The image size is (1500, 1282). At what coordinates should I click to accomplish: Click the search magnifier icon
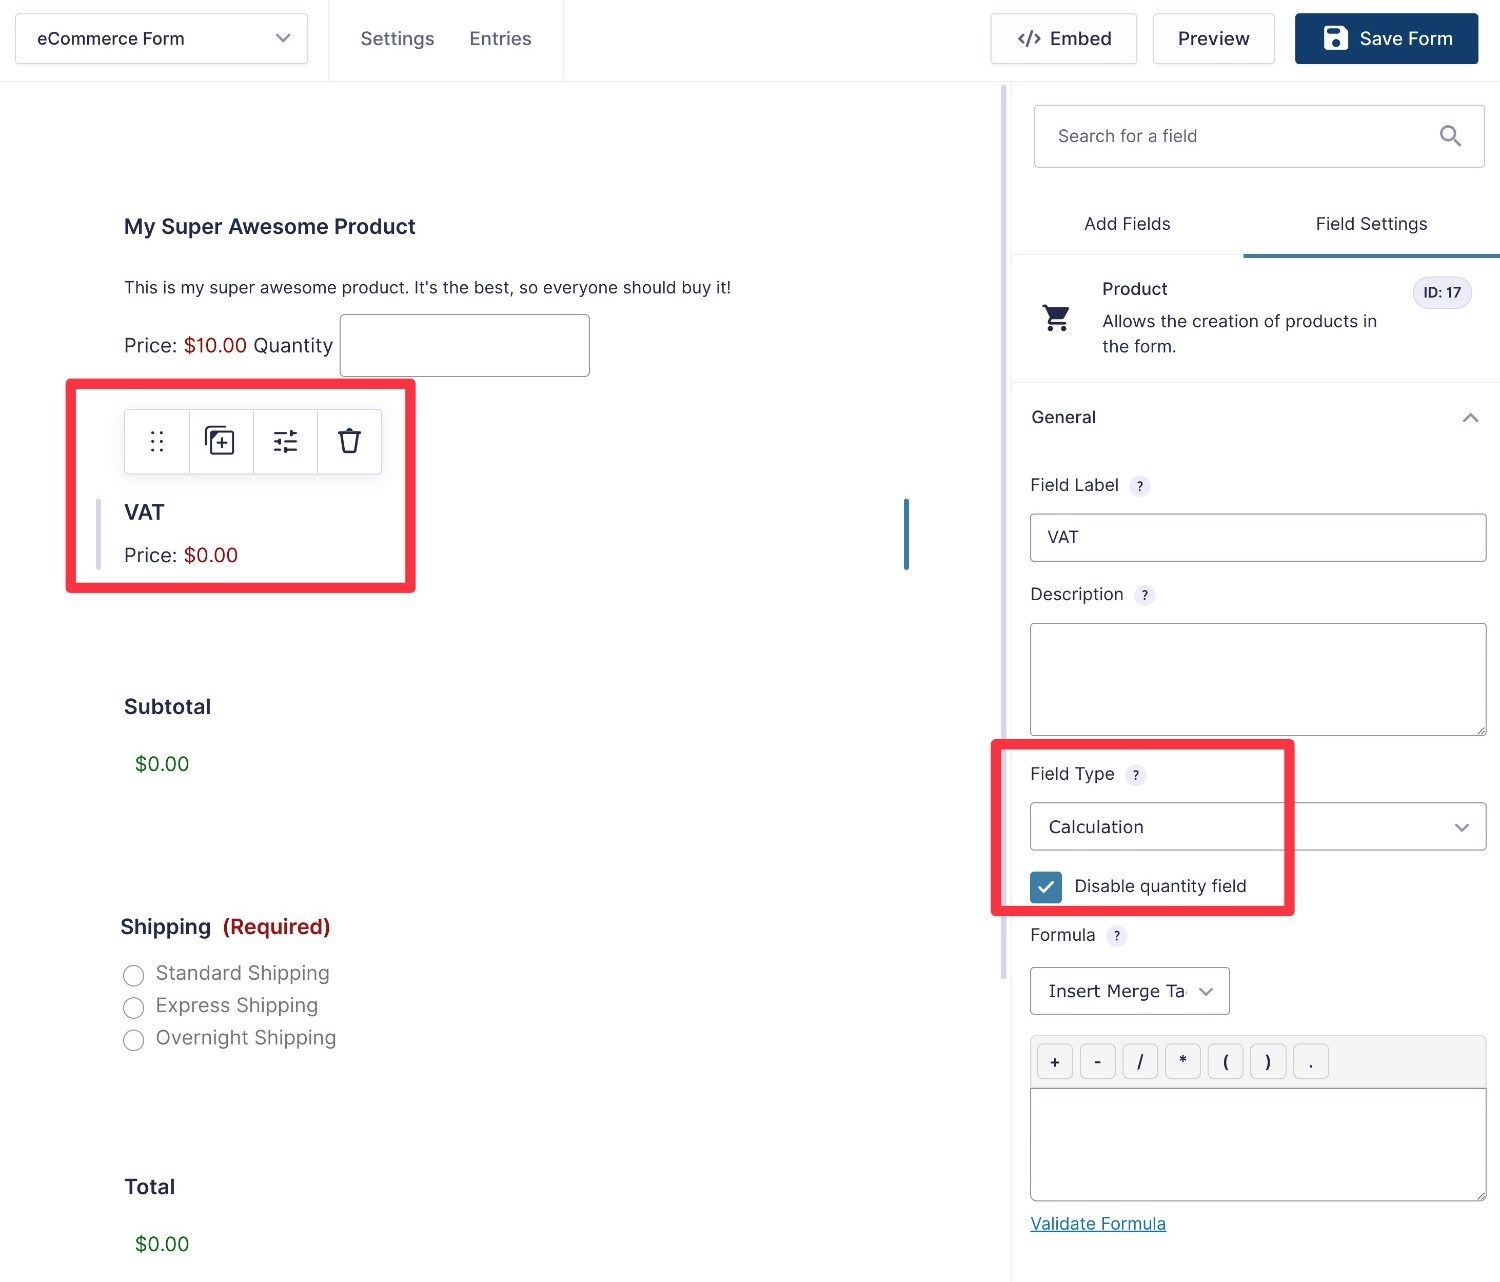tap(1450, 136)
